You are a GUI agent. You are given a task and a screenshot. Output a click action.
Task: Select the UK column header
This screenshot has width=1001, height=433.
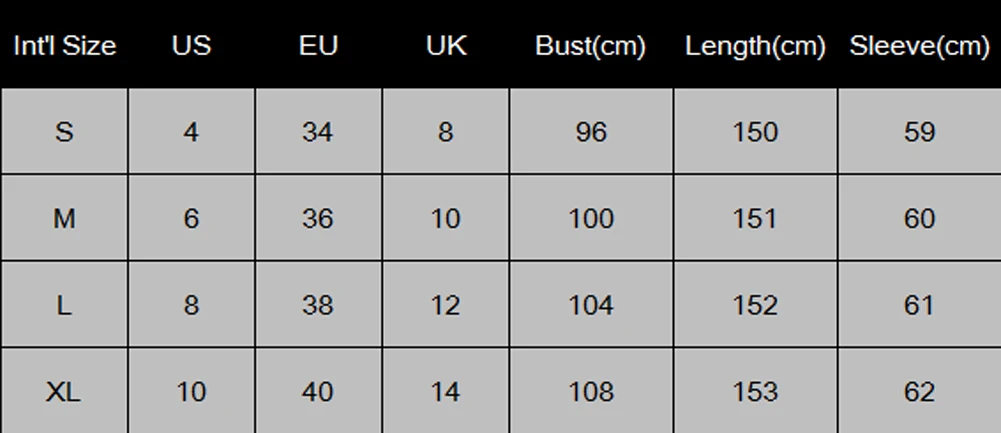pyautogui.click(x=446, y=45)
